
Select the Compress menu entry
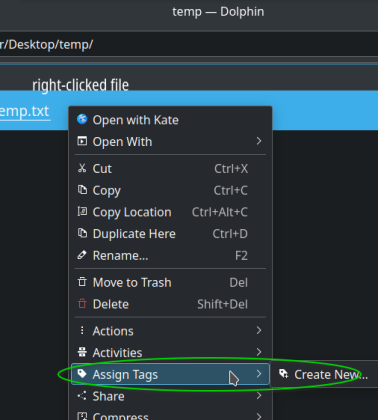point(170,415)
